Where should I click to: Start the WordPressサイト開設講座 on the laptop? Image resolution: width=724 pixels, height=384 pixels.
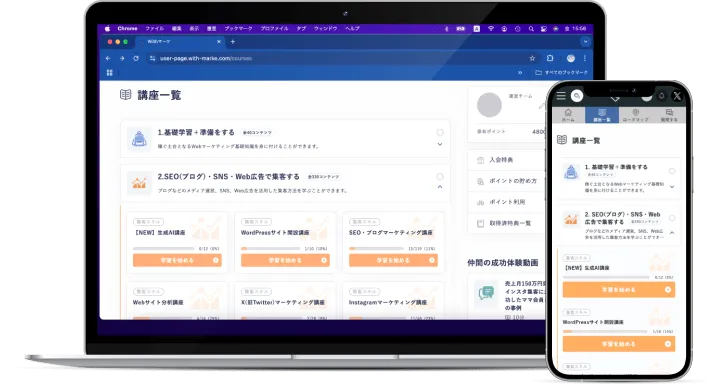tap(285, 260)
